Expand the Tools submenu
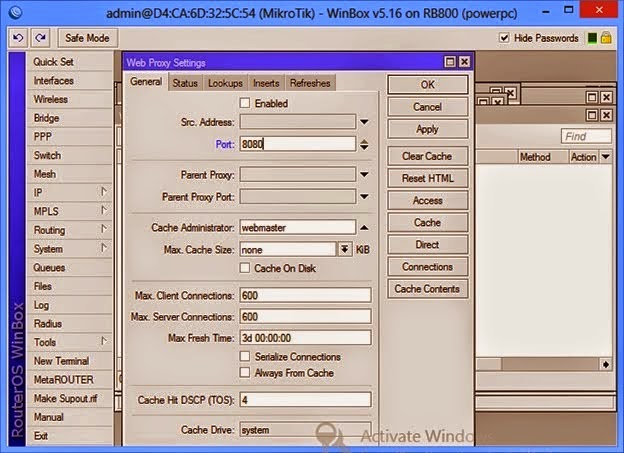 104,341
